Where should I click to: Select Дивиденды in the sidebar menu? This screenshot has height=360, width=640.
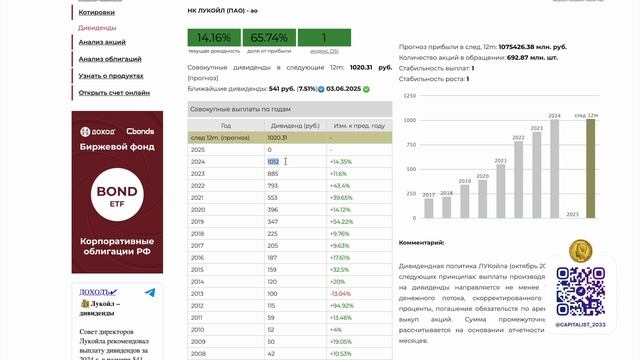(x=97, y=28)
